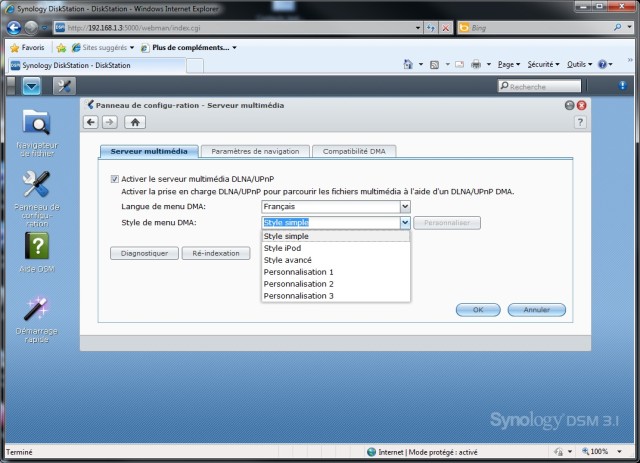Screen dimensions: 640x463
Task: Minimize the Serveur multimédia panel
Action: click(x=569, y=105)
